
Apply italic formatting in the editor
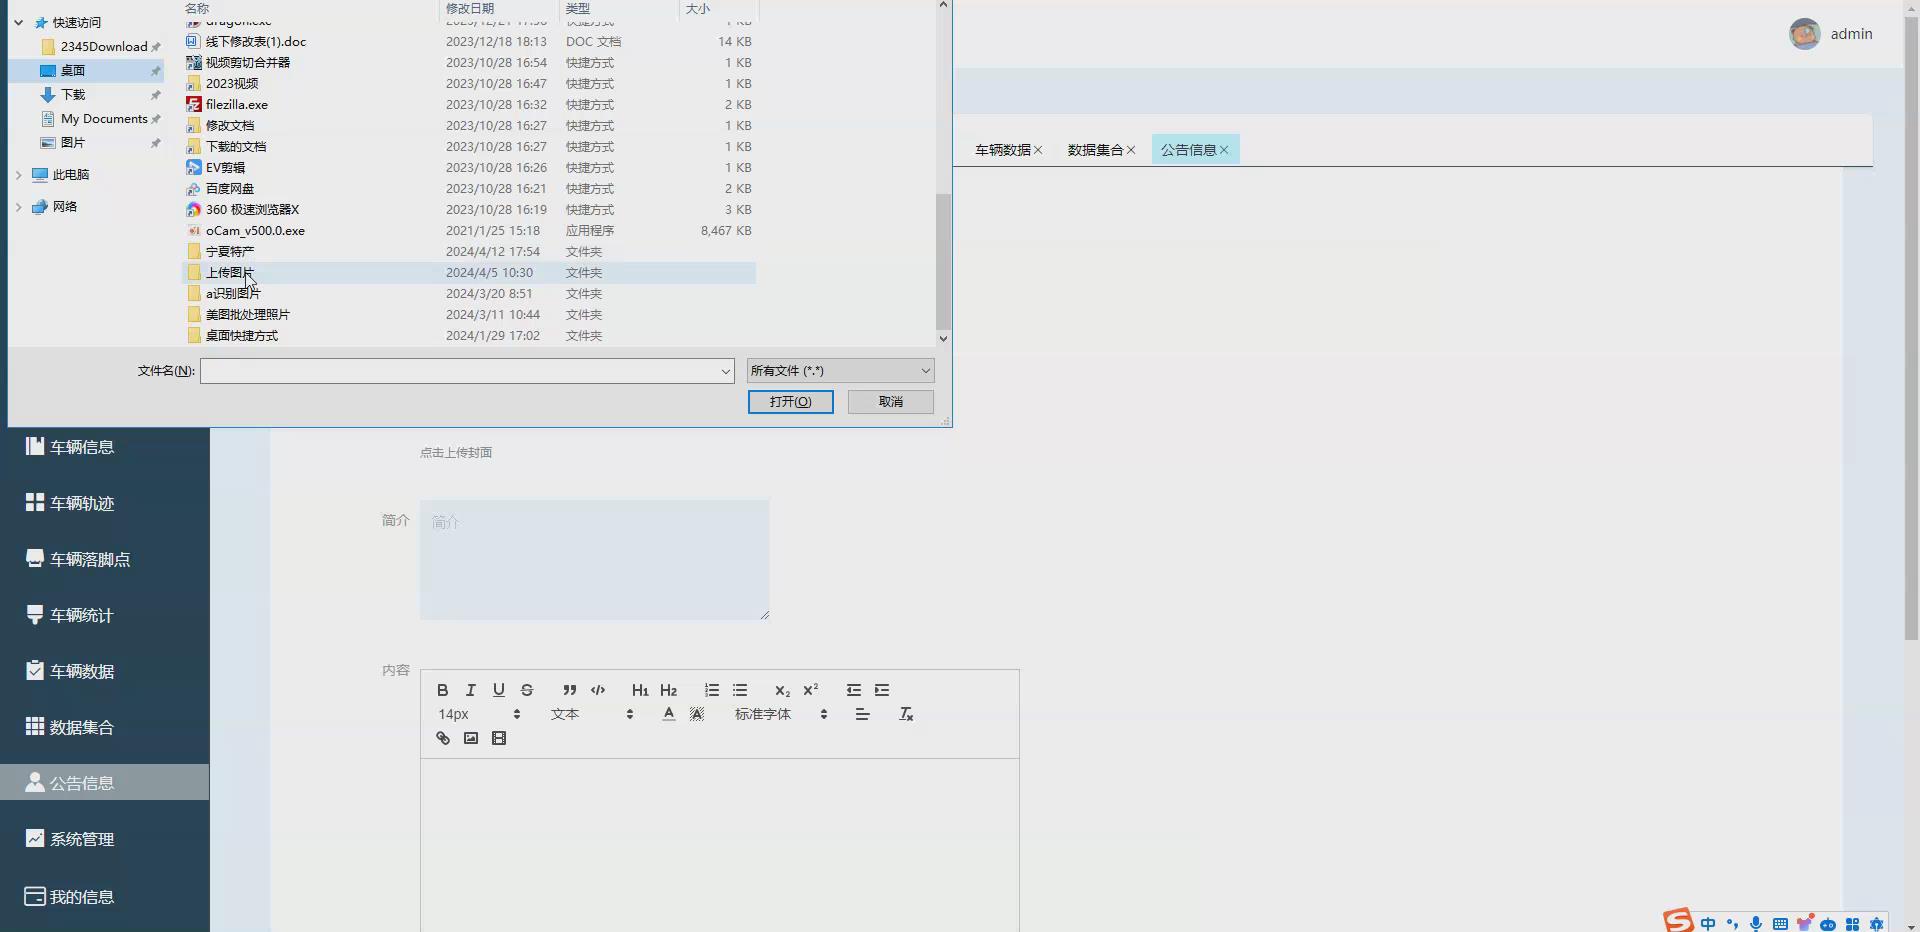point(470,690)
